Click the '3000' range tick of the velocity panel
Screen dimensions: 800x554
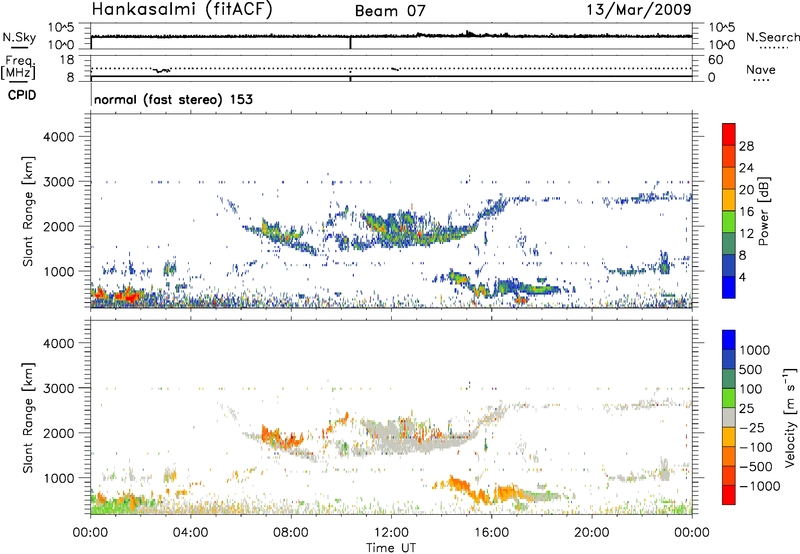[58, 388]
